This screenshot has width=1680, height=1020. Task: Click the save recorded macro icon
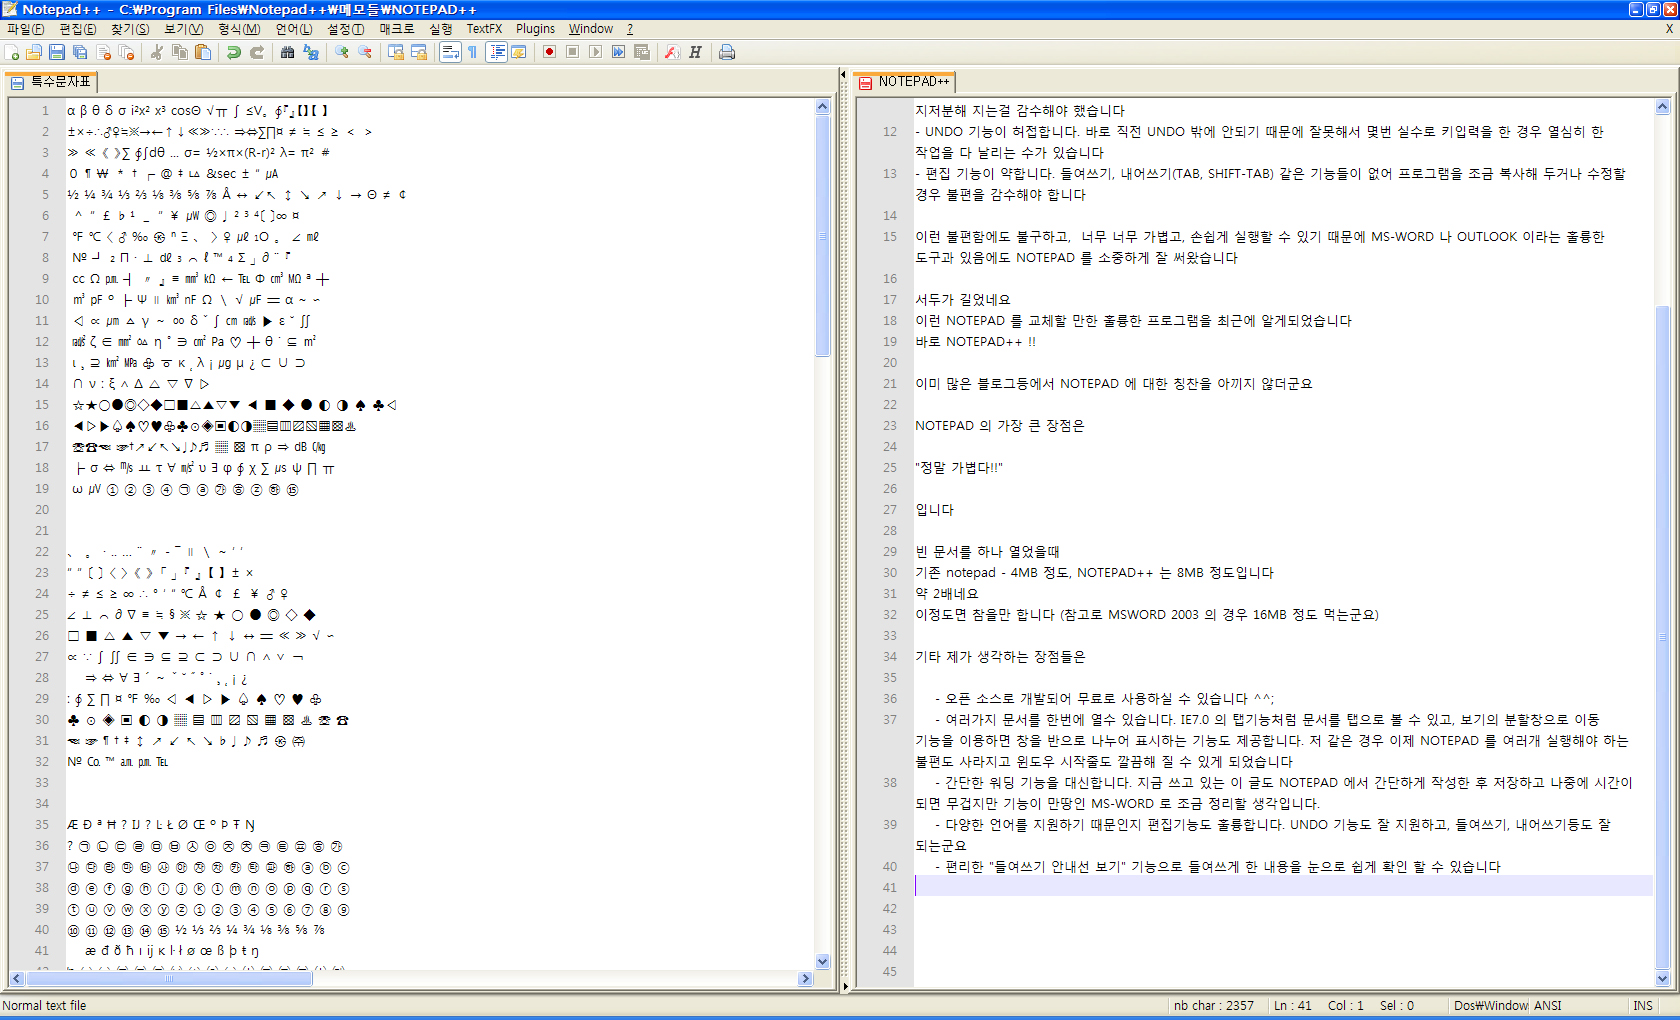pos(642,52)
